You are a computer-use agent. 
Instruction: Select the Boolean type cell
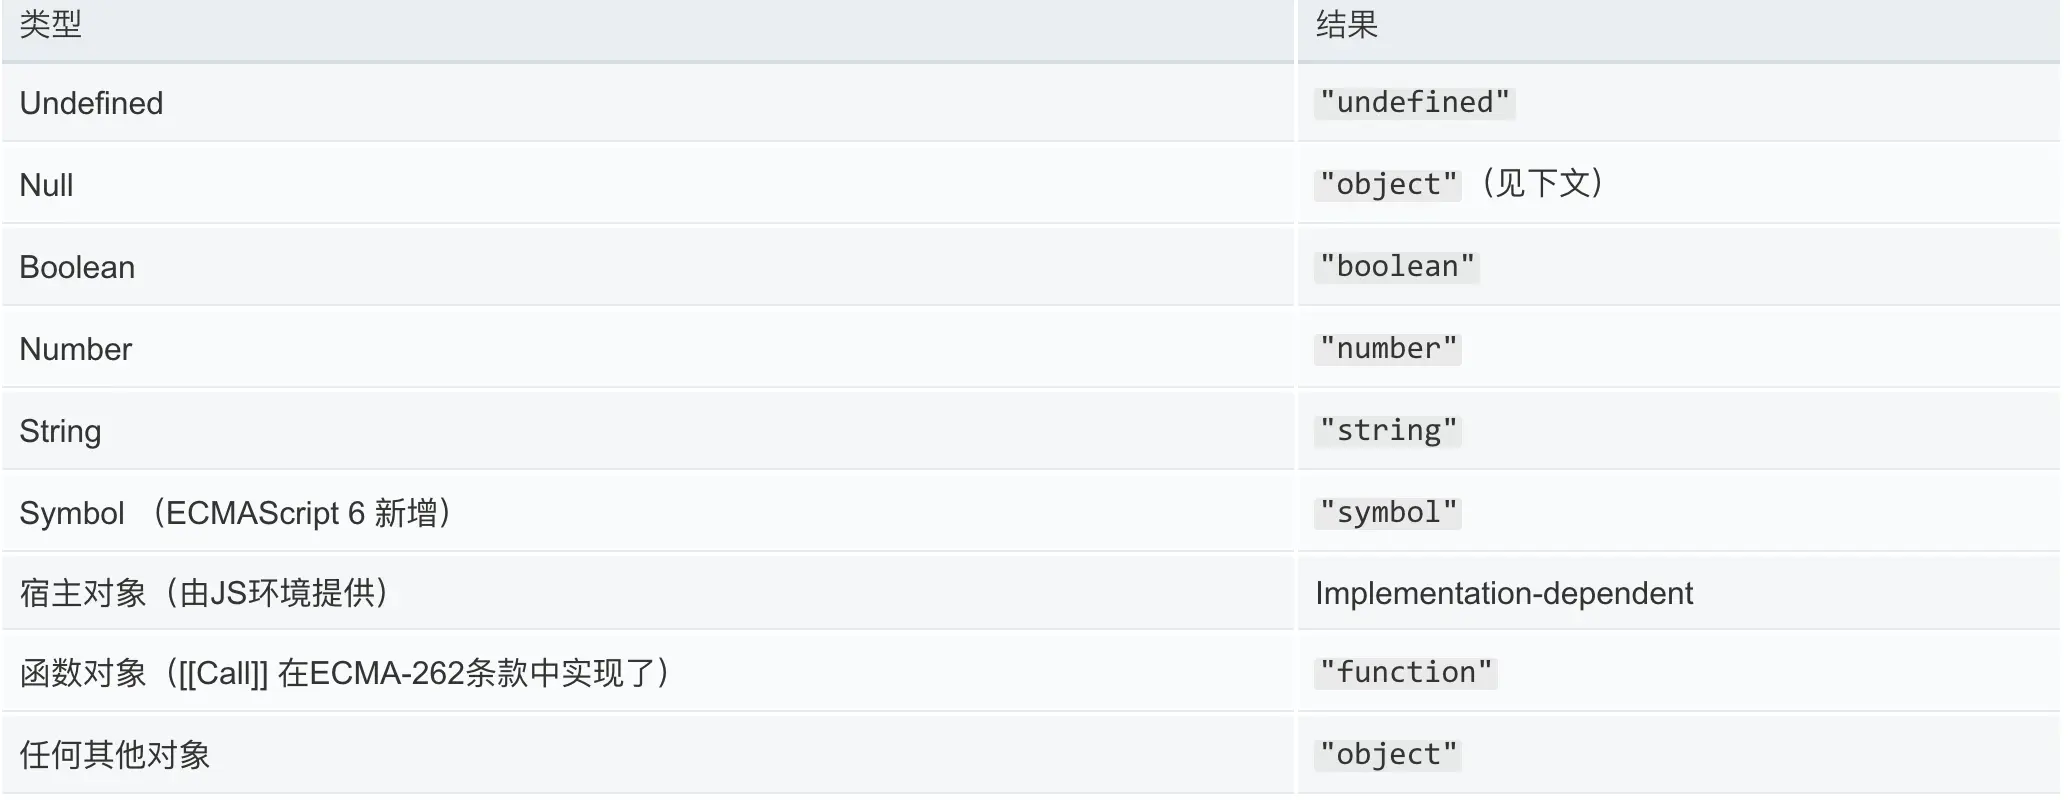(x=77, y=267)
